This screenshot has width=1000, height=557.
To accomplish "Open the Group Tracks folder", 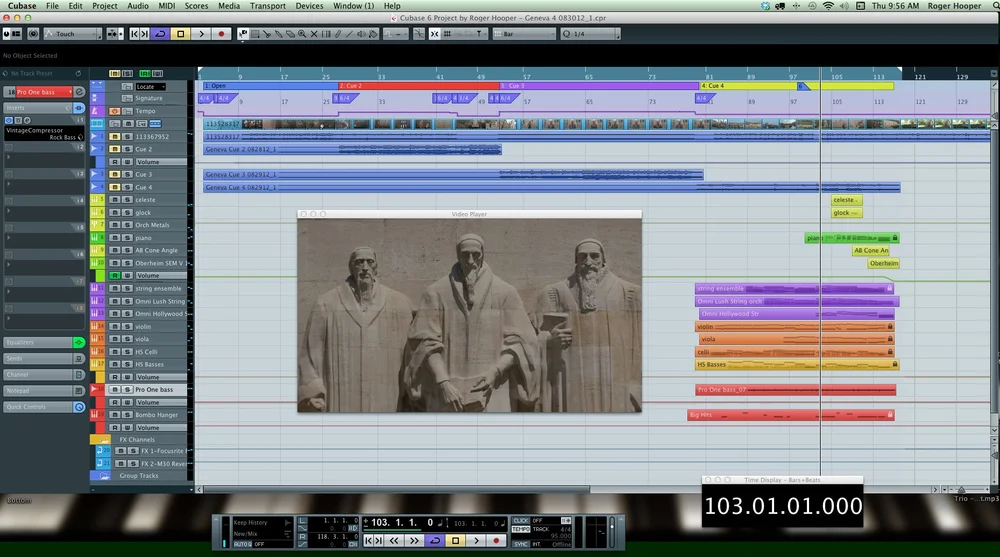I will click(x=139, y=475).
